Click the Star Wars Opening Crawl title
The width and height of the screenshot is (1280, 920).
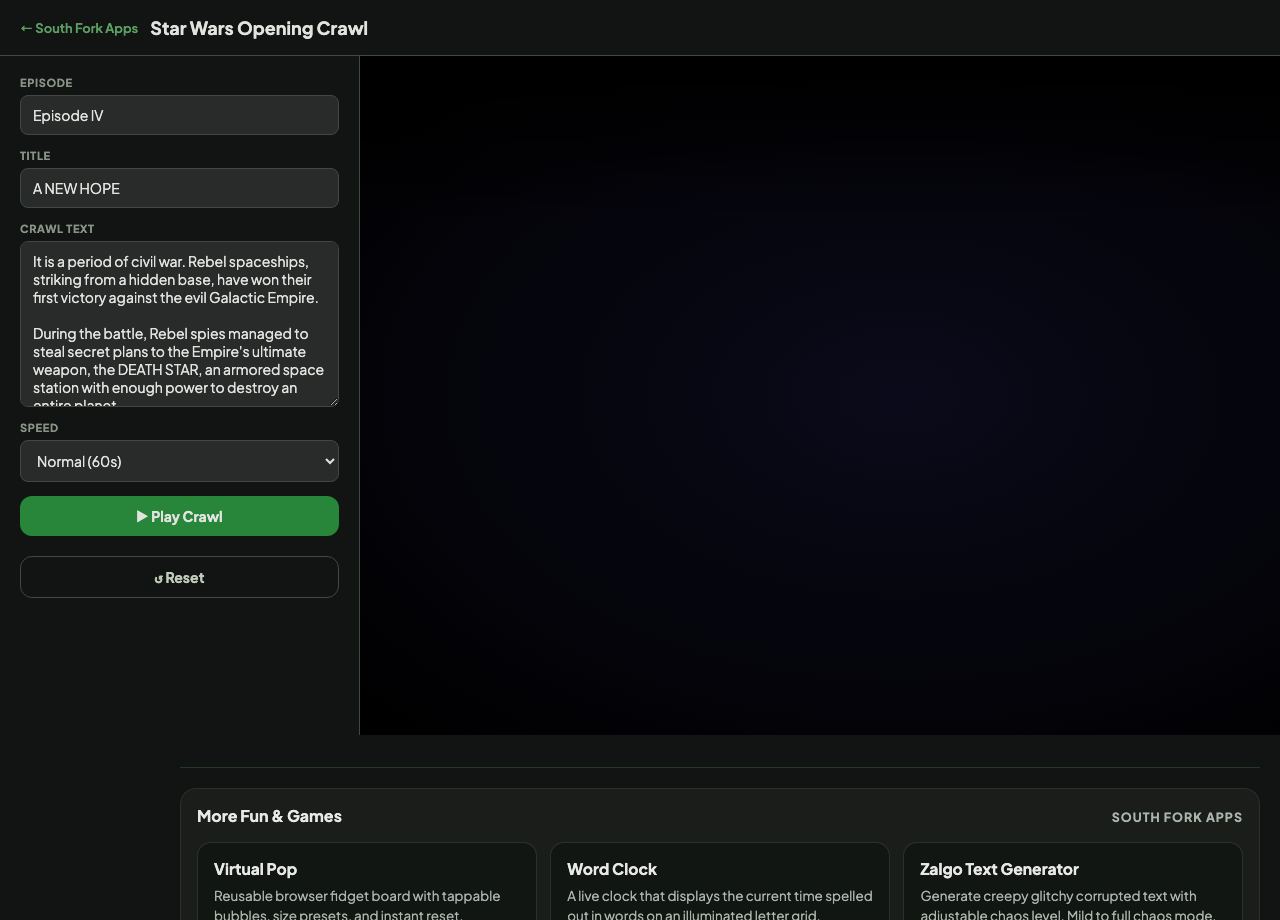pos(259,28)
